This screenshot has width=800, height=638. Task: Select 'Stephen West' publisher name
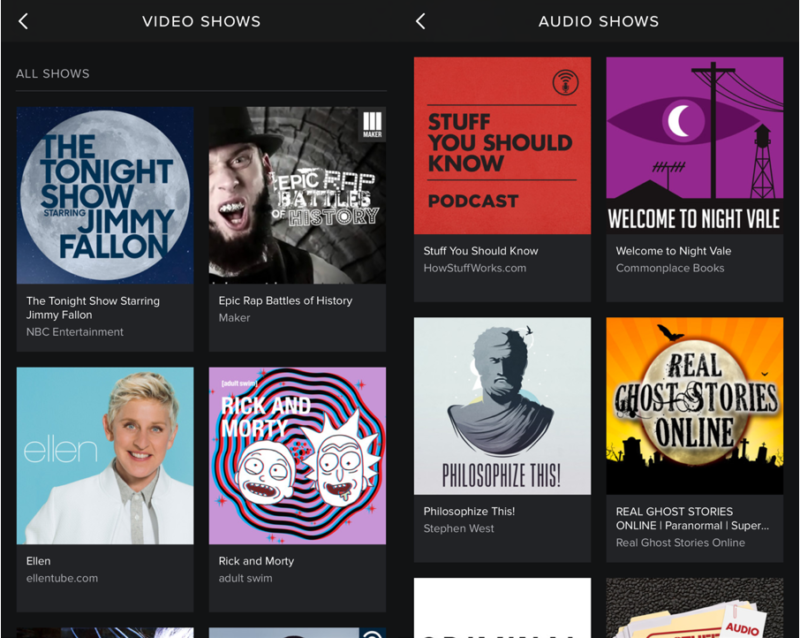point(458,528)
